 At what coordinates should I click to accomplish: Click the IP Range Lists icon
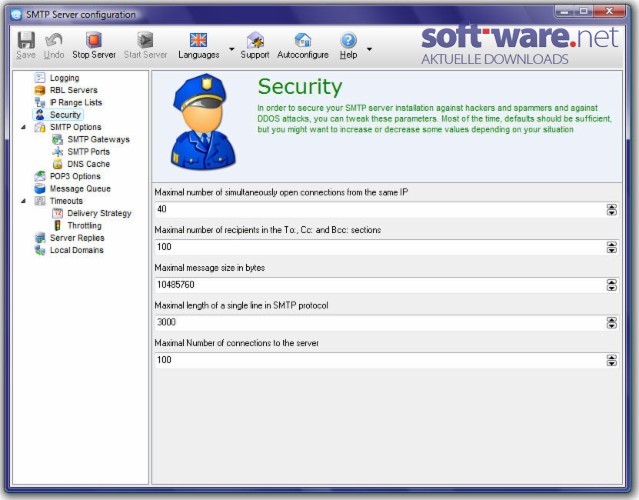(x=40, y=102)
